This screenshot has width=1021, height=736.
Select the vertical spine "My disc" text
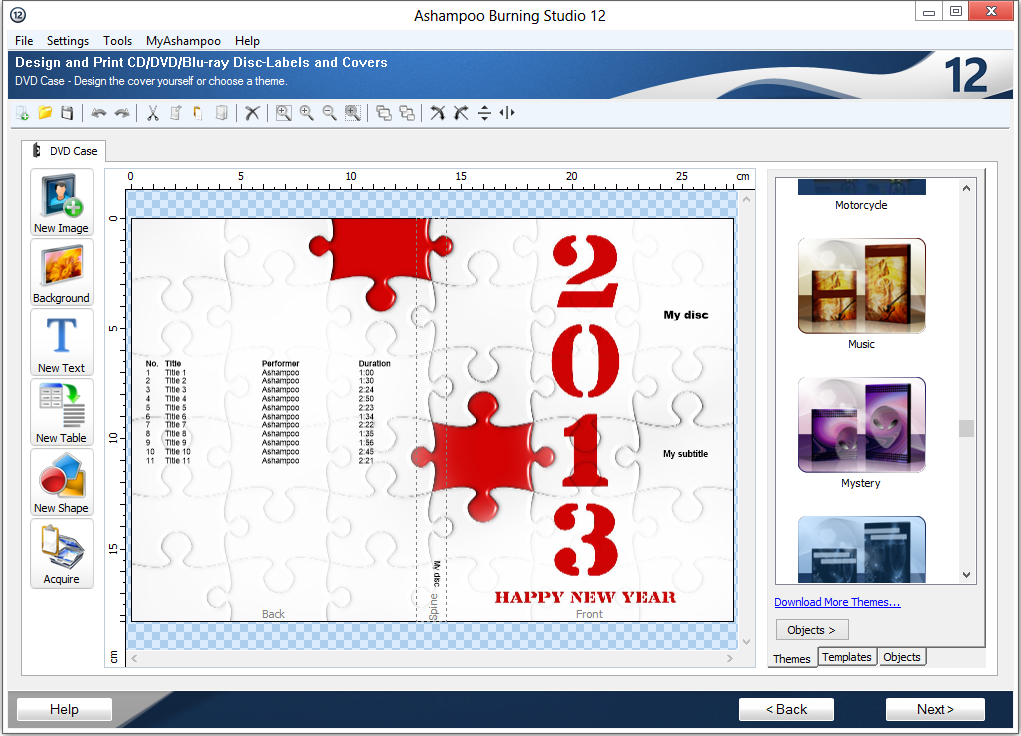pyautogui.click(x=436, y=574)
